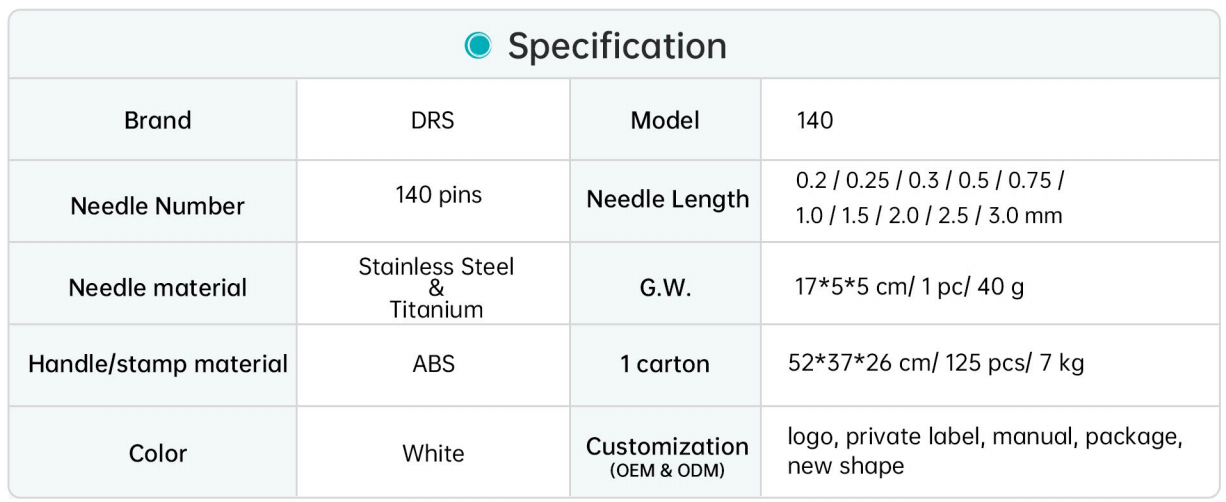The width and height of the screenshot is (1226, 502).
Task: Select the 52*37*26 cm carton value
Action: coord(936,363)
